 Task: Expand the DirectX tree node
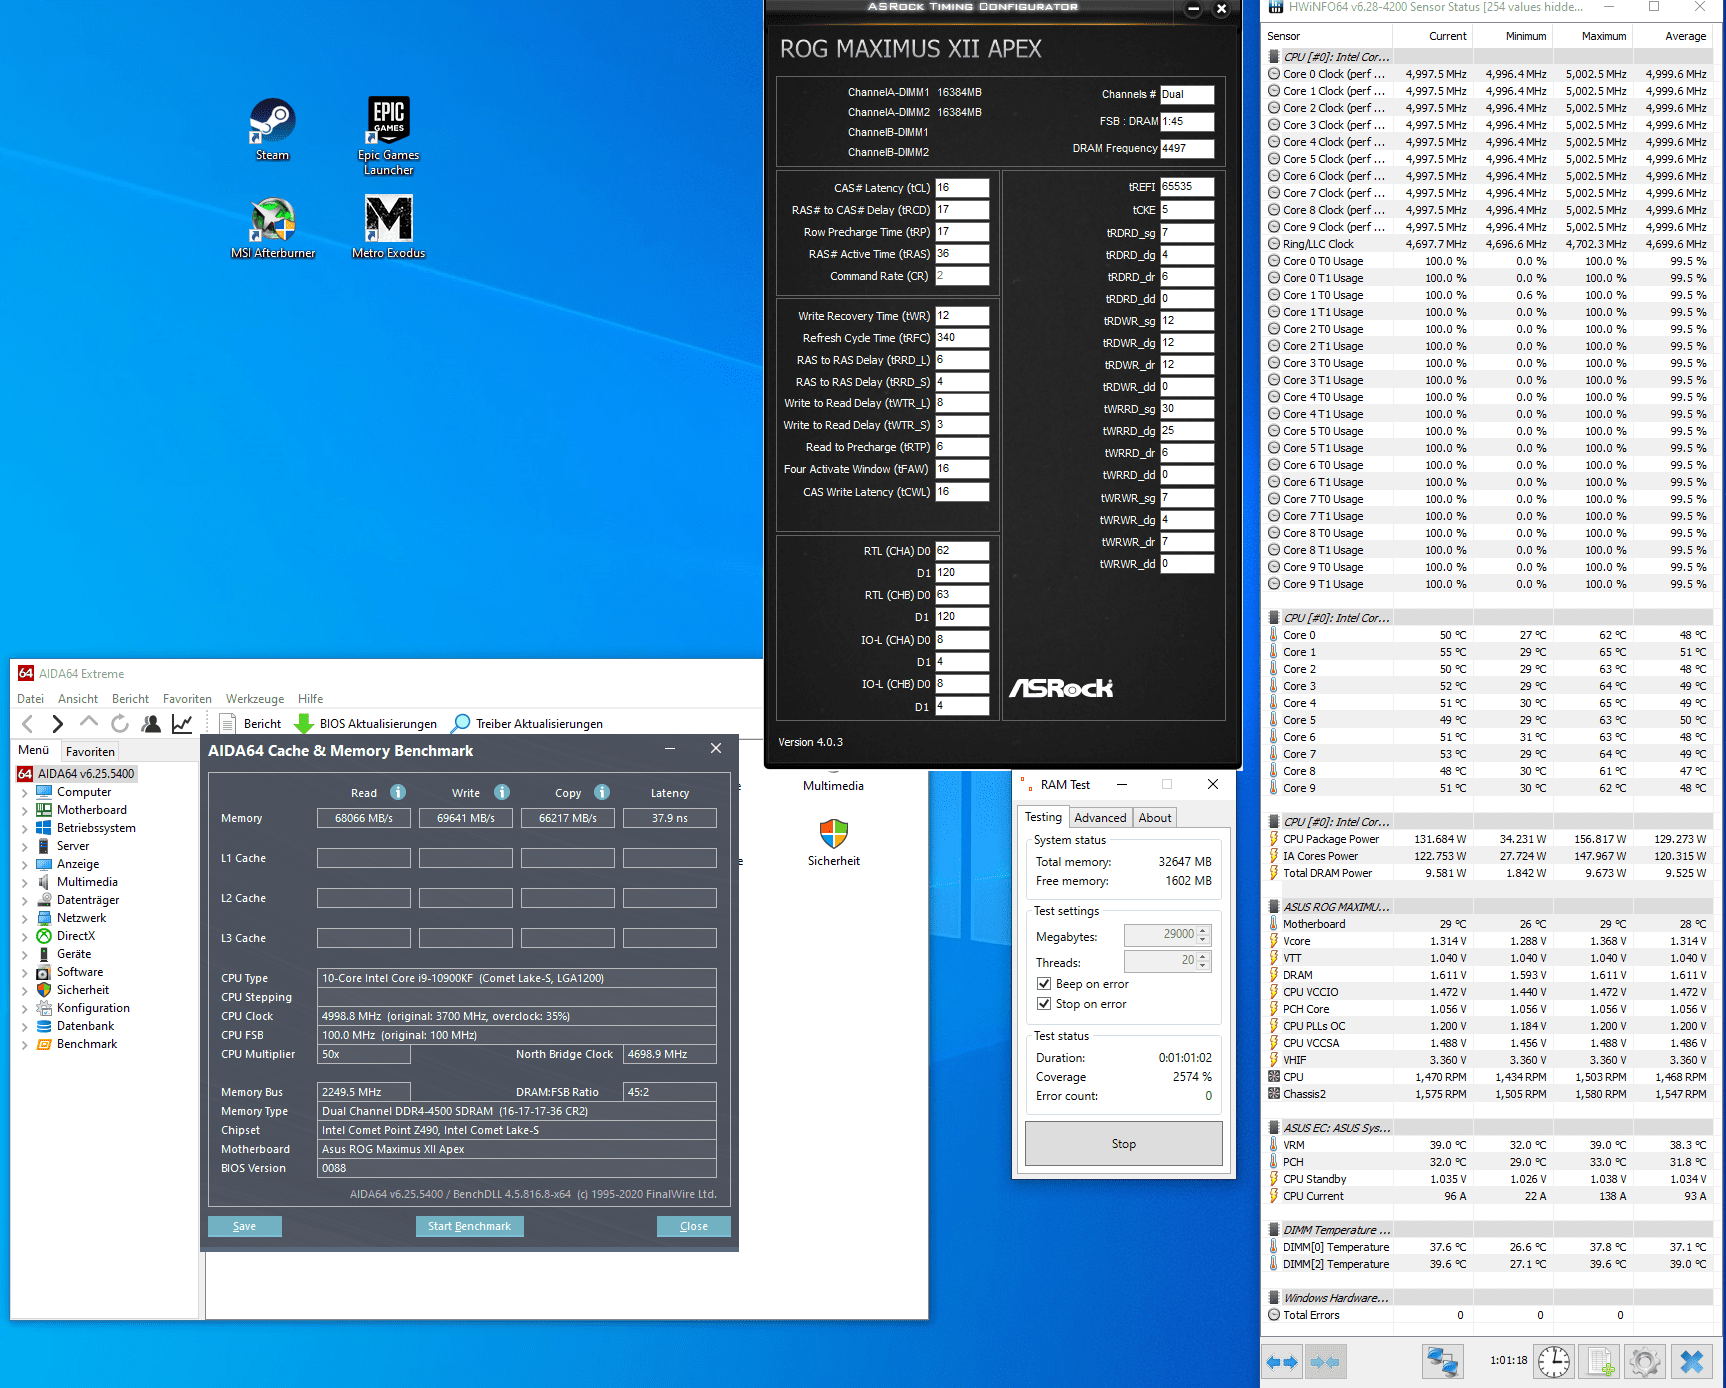(x=25, y=936)
